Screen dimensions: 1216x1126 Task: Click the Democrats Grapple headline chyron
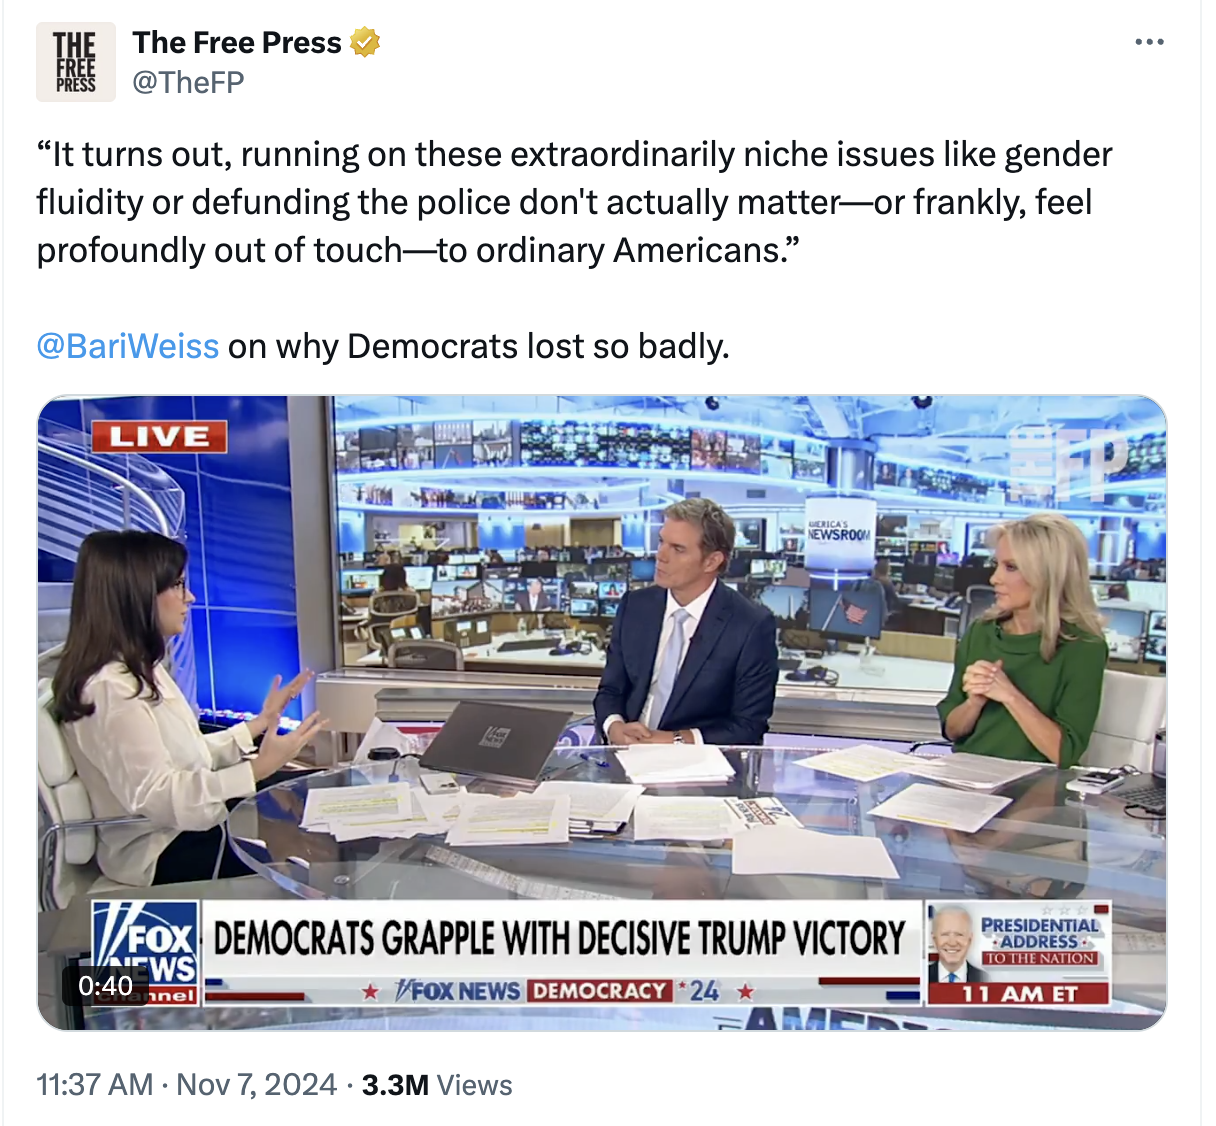pos(560,939)
